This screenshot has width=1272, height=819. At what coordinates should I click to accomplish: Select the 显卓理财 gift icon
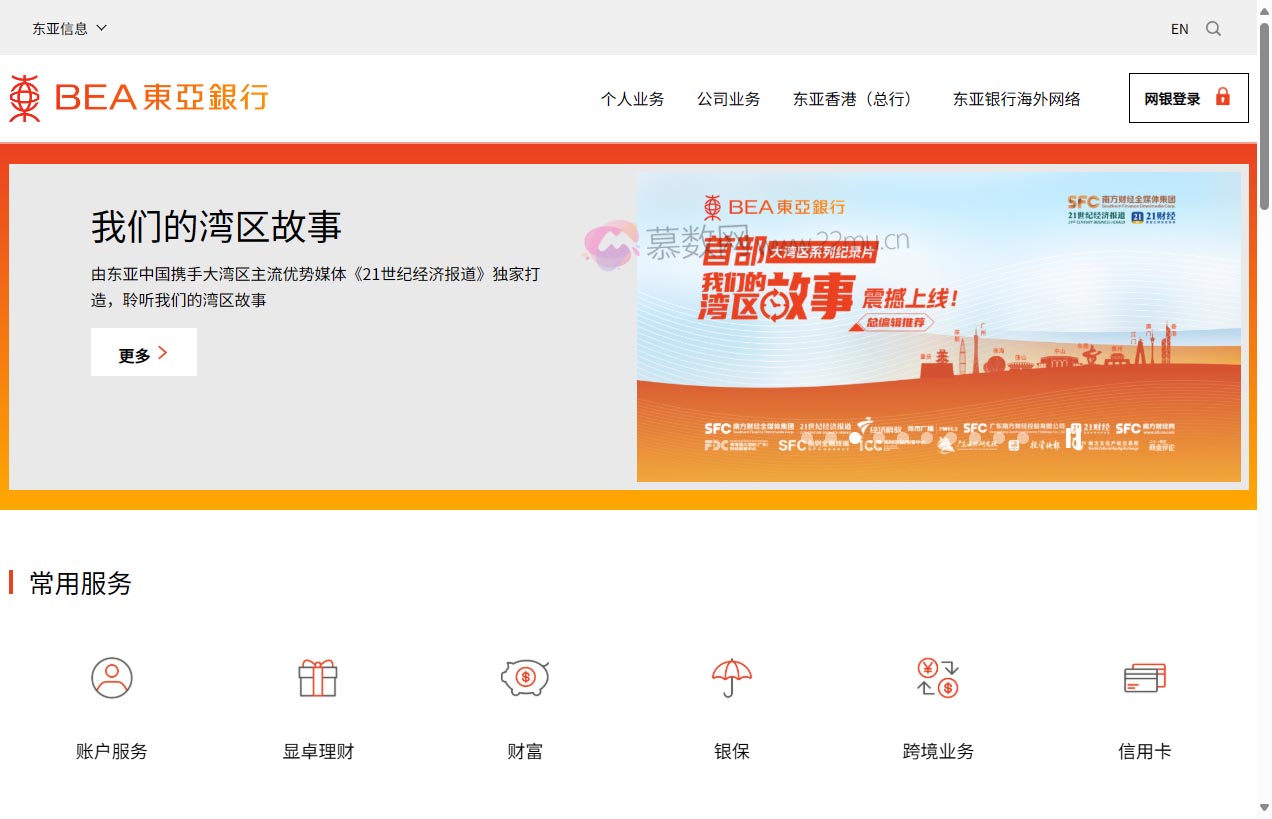click(x=318, y=677)
